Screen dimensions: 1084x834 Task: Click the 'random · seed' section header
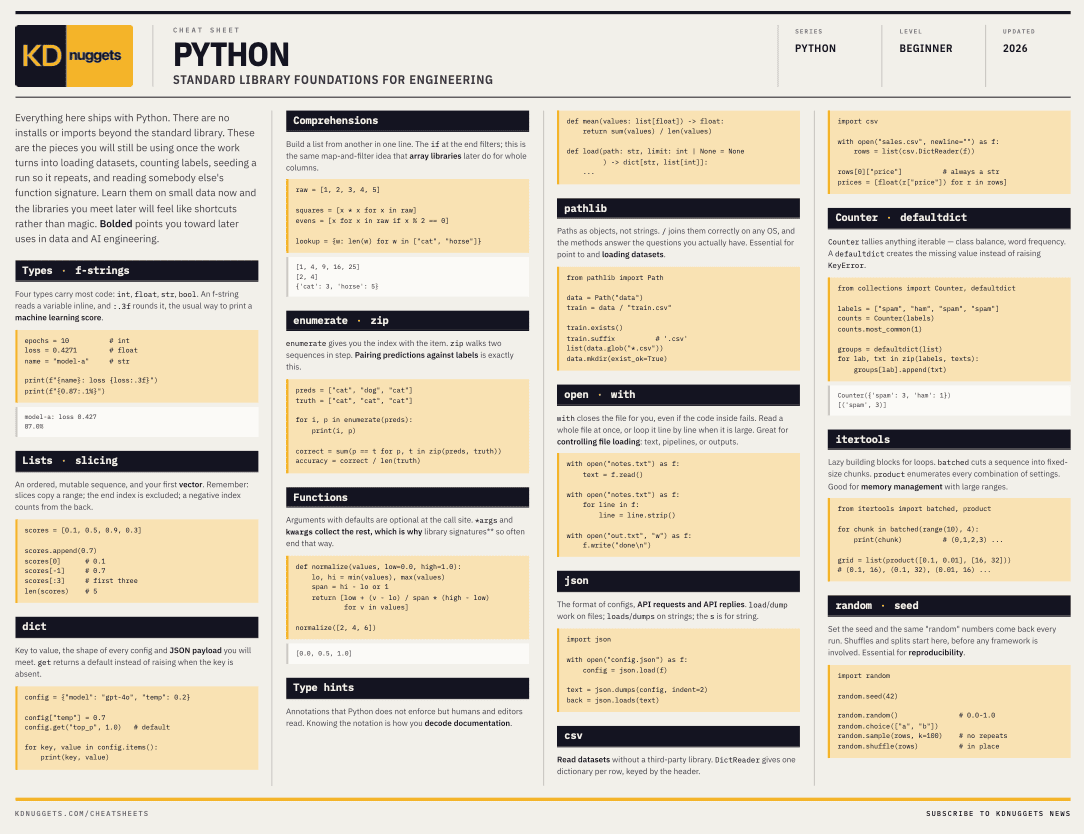(x=949, y=605)
